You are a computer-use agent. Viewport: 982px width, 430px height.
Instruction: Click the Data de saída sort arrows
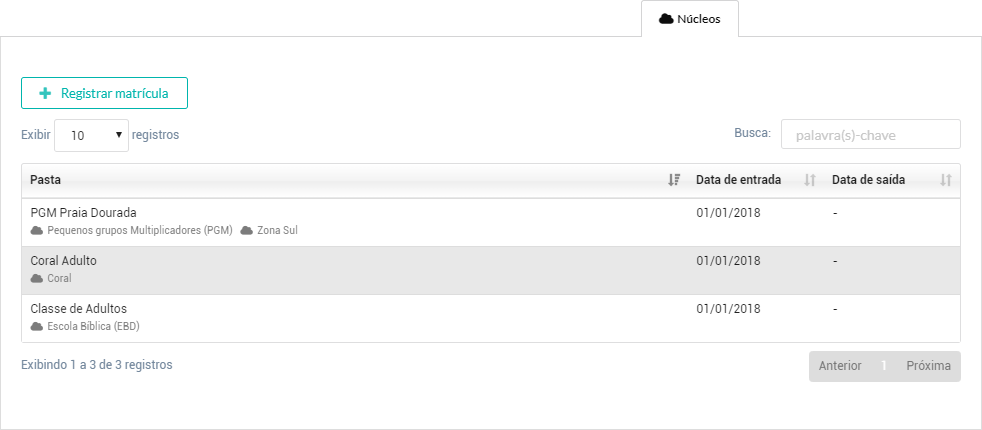pyautogui.click(x=946, y=180)
